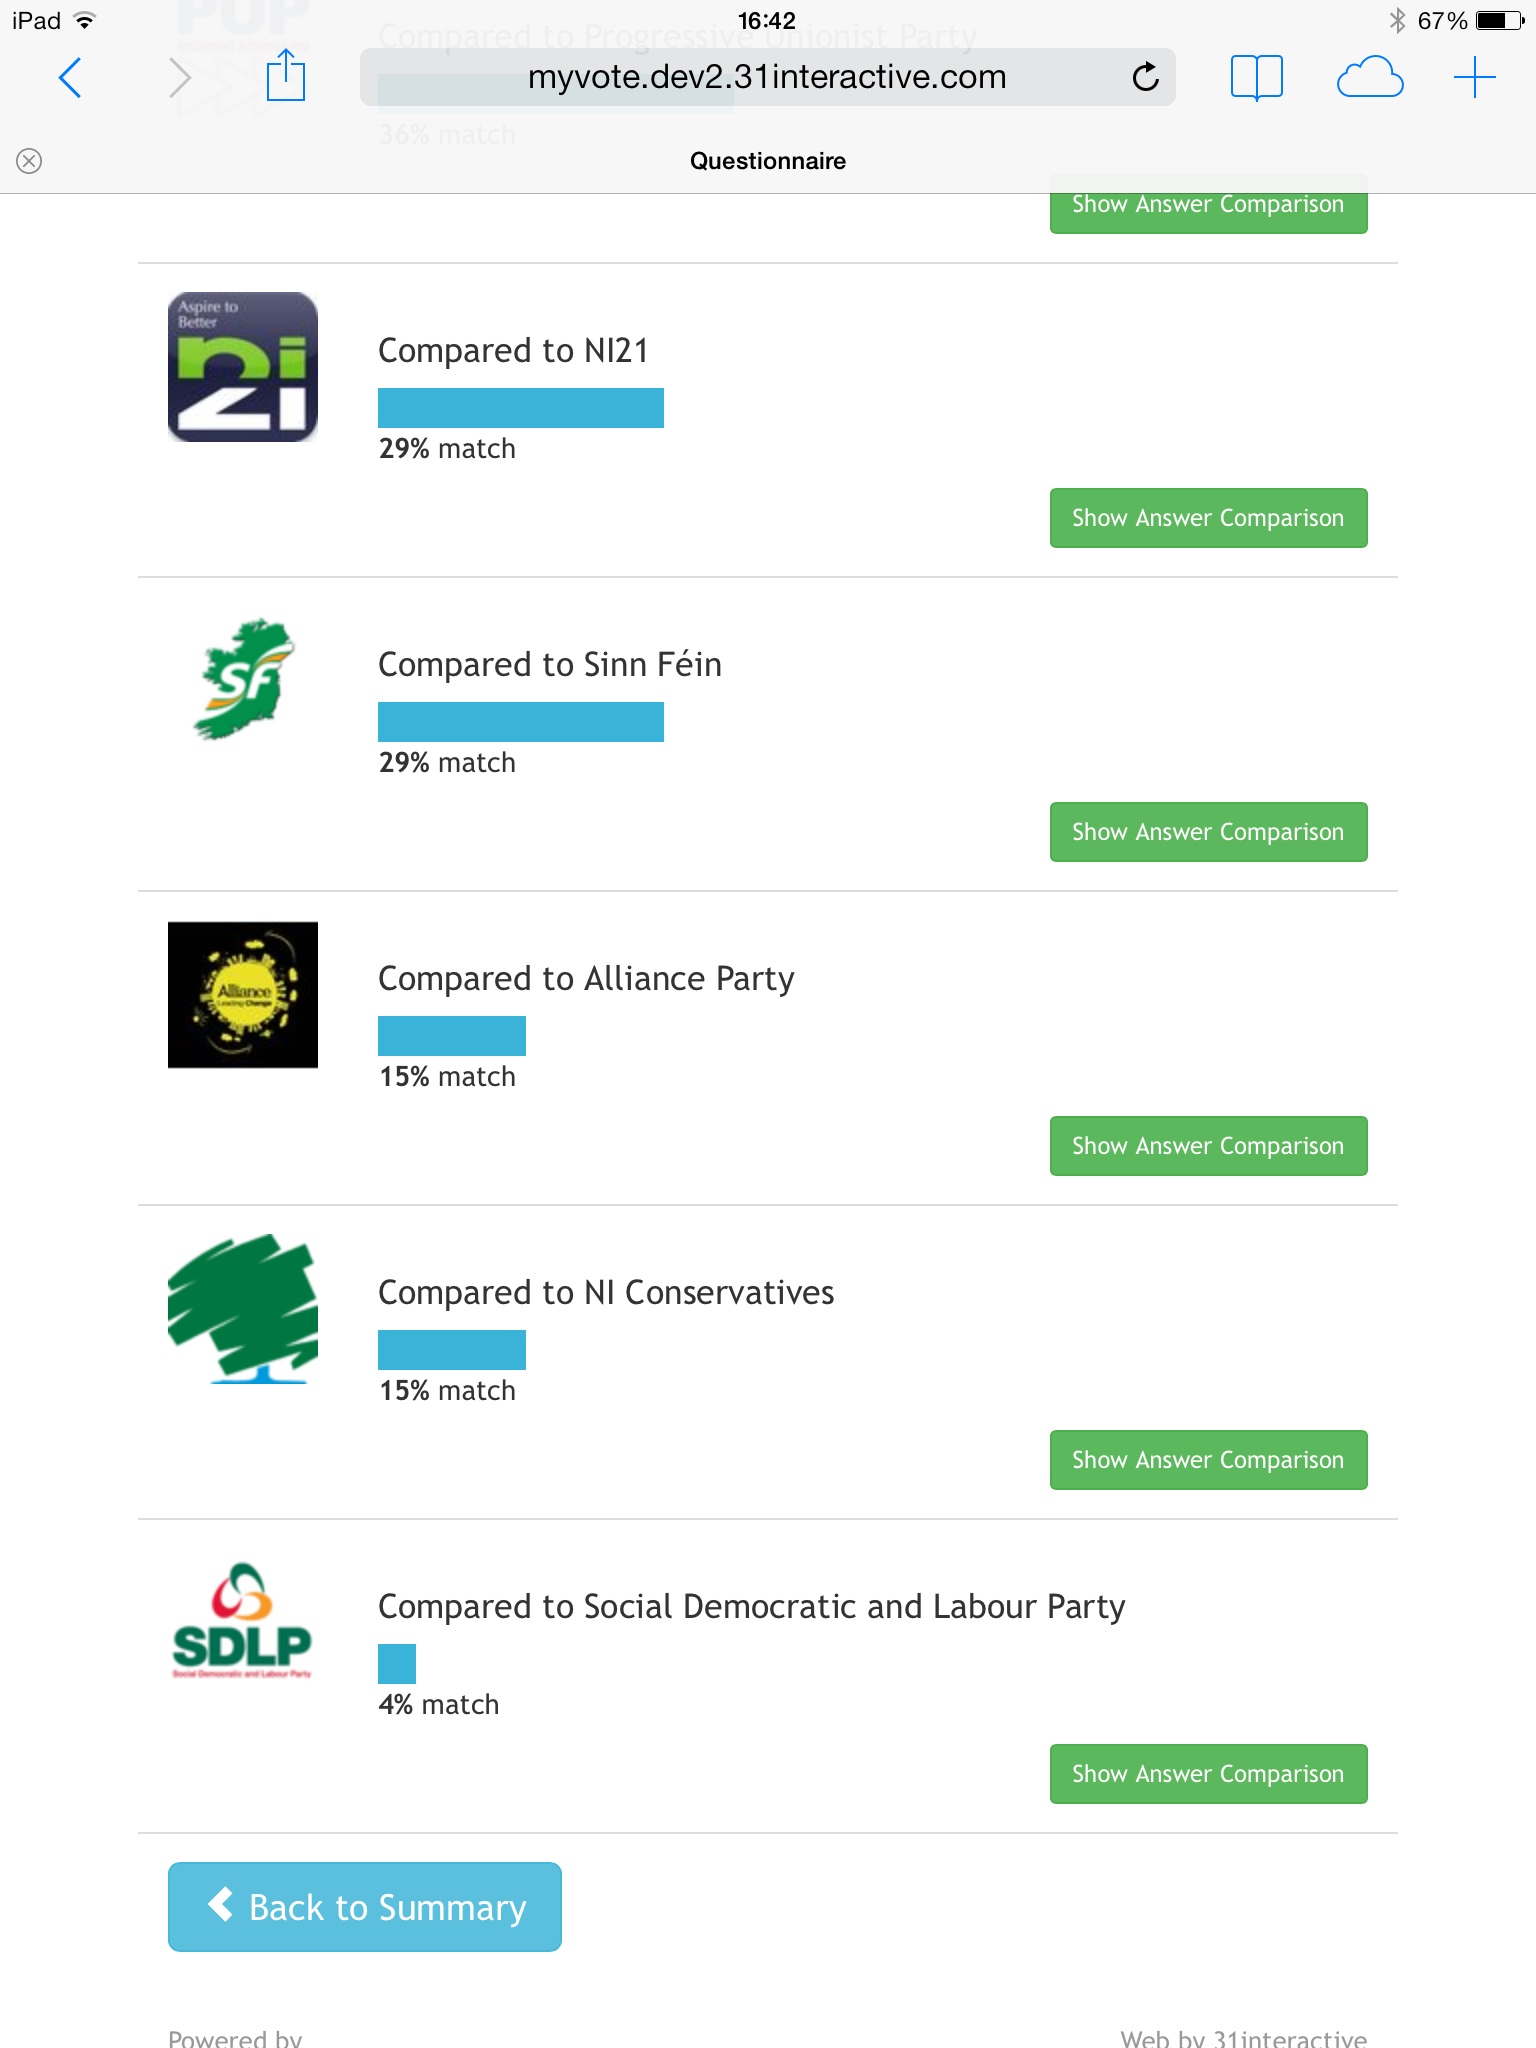The width and height of the screenshot is (1536, 2048).
Task: Reload the page with refresh icon
Action: coord(1145,77)
